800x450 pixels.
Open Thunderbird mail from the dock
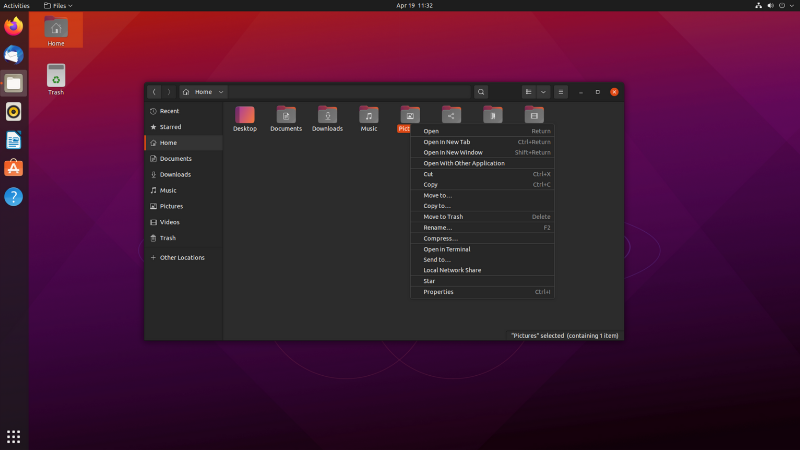[x=14, y=55]
